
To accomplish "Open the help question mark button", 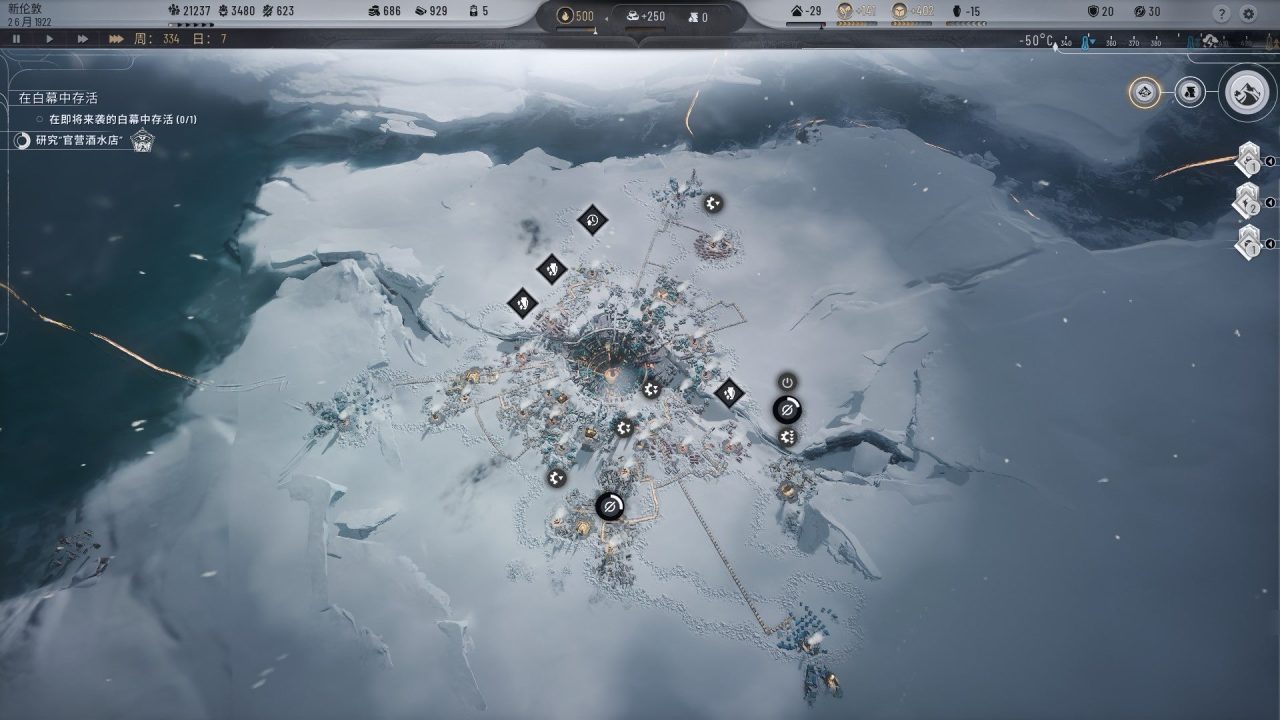I will 1221,14.
